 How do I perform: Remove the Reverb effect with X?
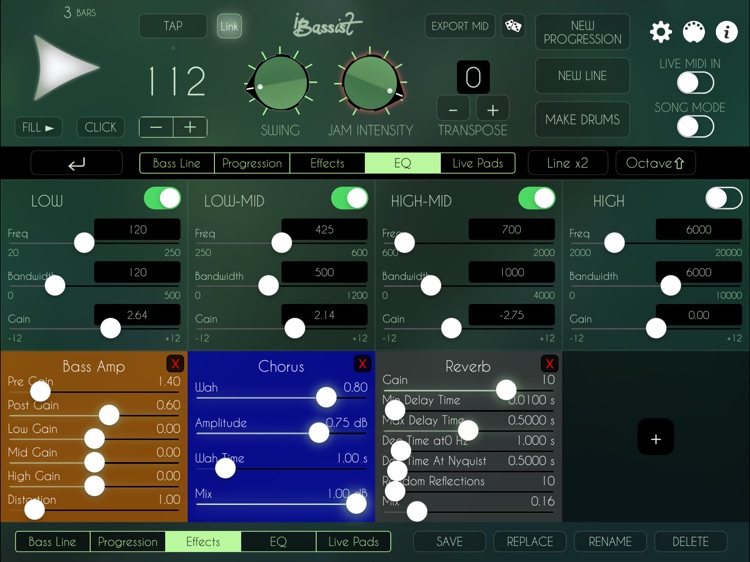(x=550, y=364)
